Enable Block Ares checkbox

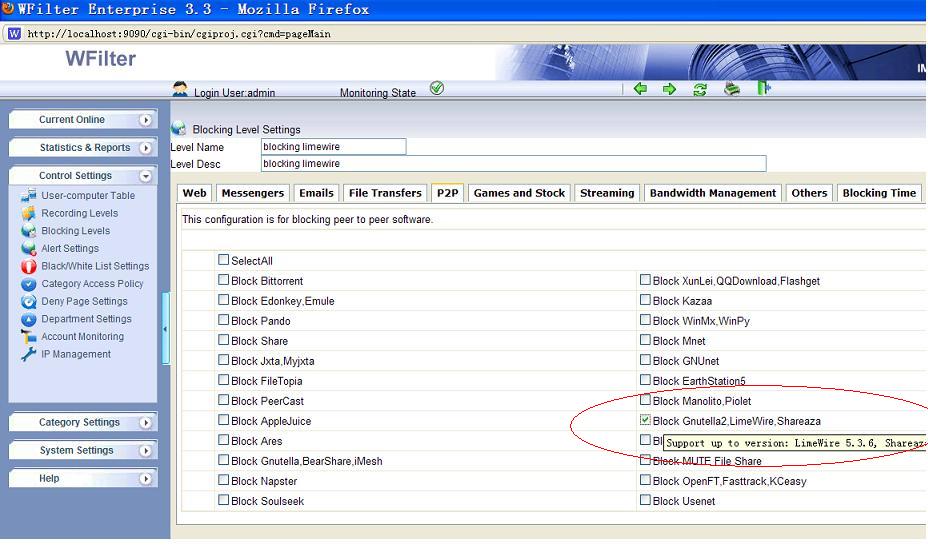point(223,440)
